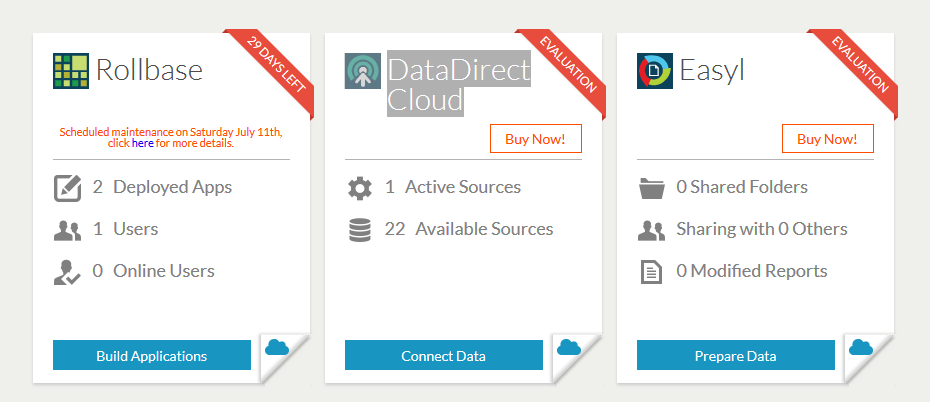Click Buy Now on Easyl card
Screen dimensions: 930x402
tap(827, 139)
